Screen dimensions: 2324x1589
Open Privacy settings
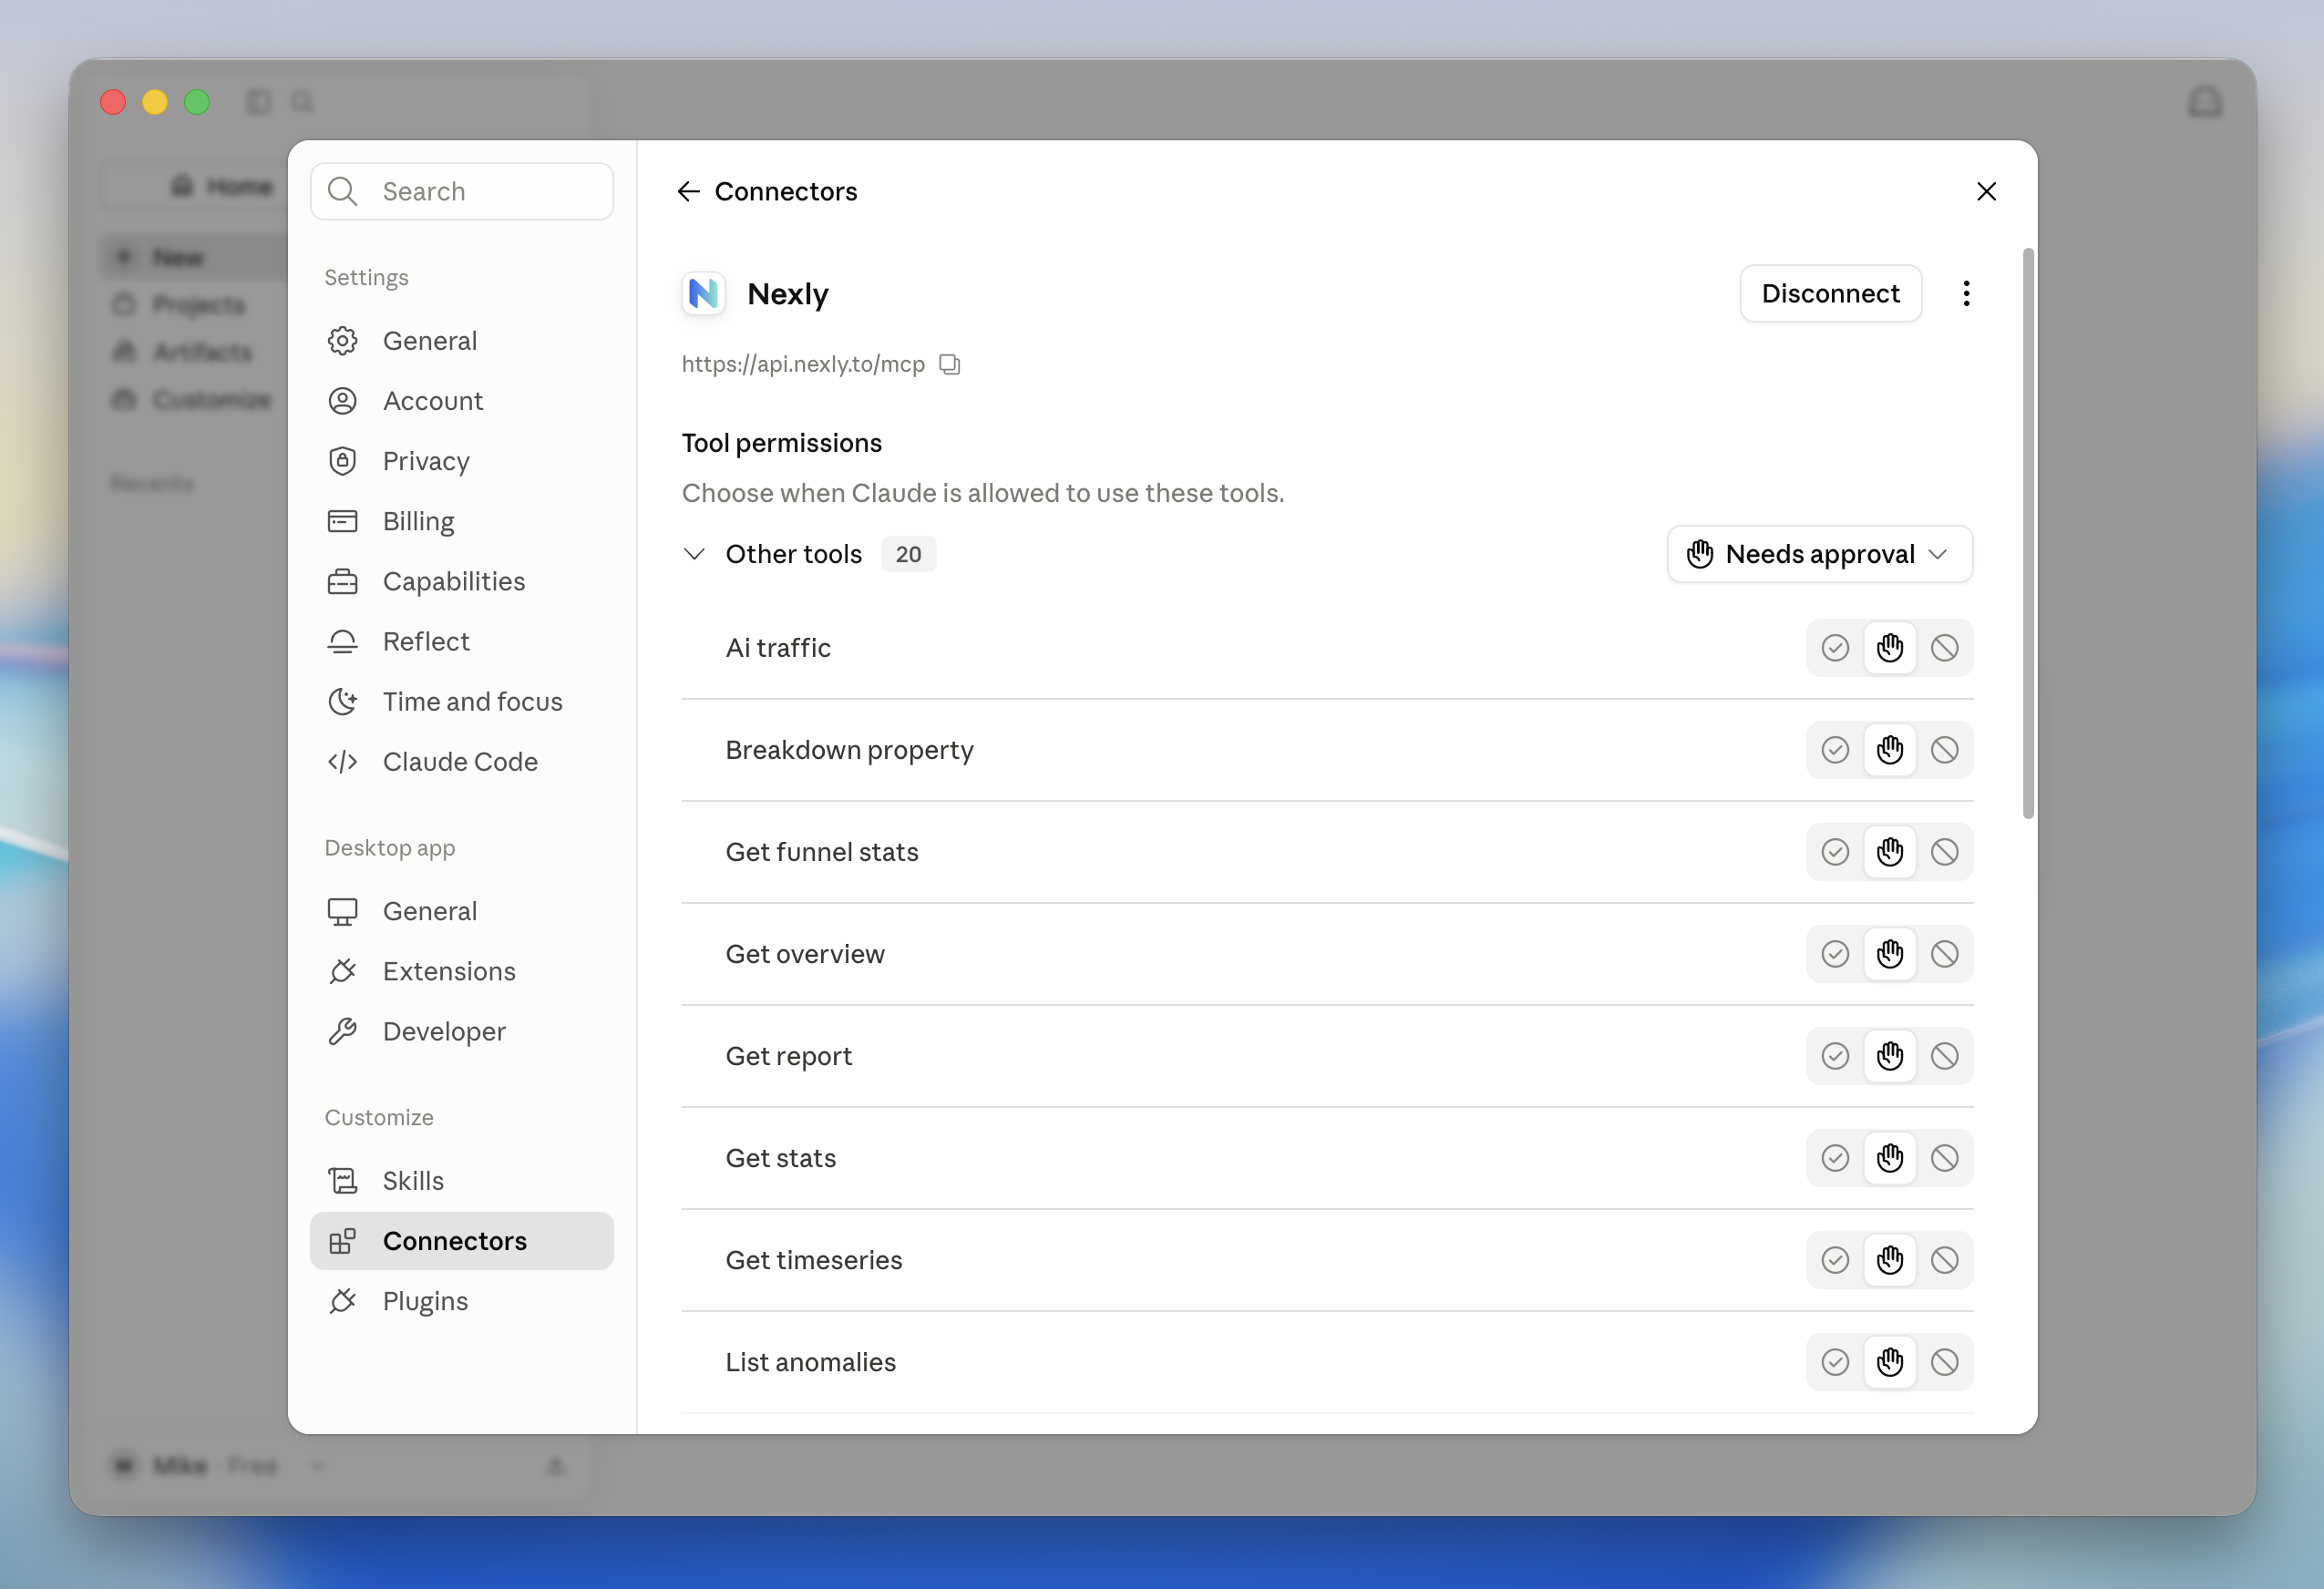461,461
